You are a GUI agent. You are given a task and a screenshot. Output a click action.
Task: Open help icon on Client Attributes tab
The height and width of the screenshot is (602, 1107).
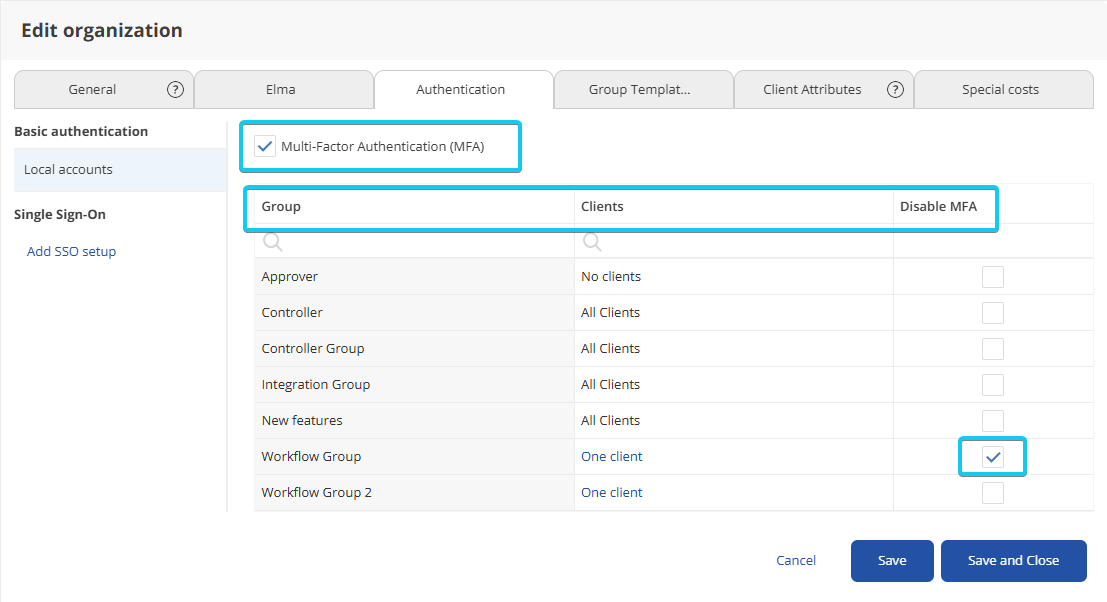tap(895, 90)
